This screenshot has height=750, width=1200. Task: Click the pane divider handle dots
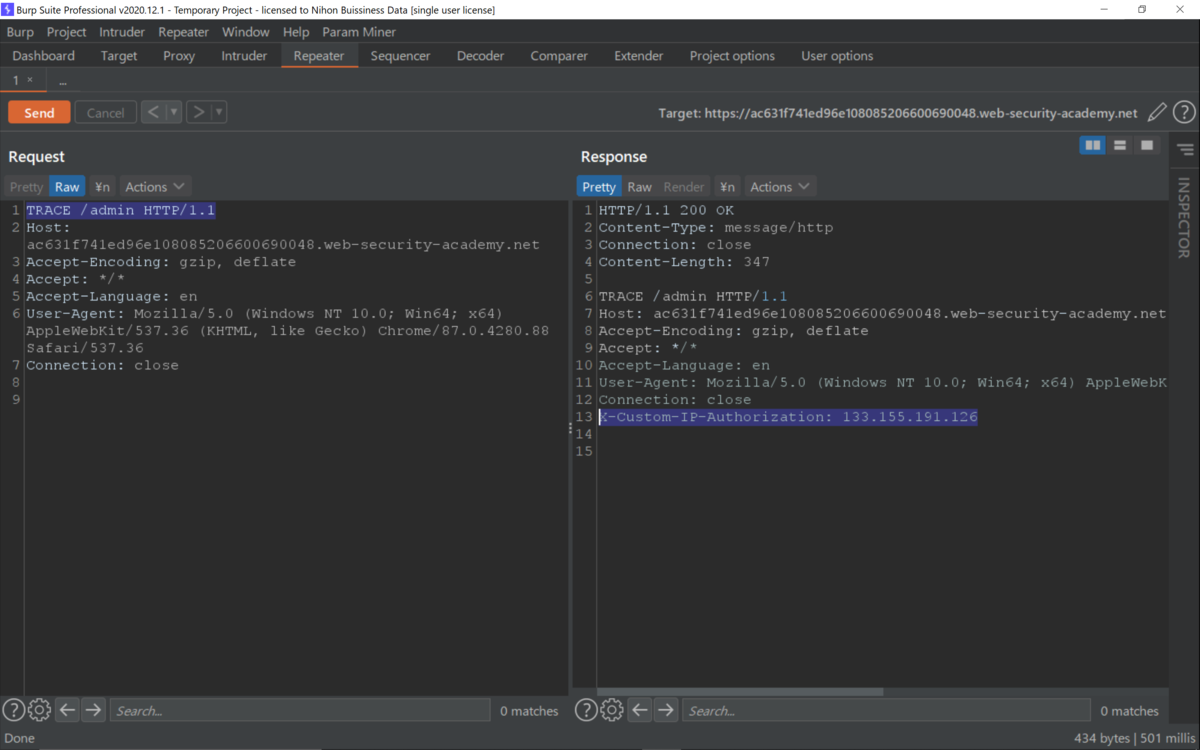coord(571,428)
